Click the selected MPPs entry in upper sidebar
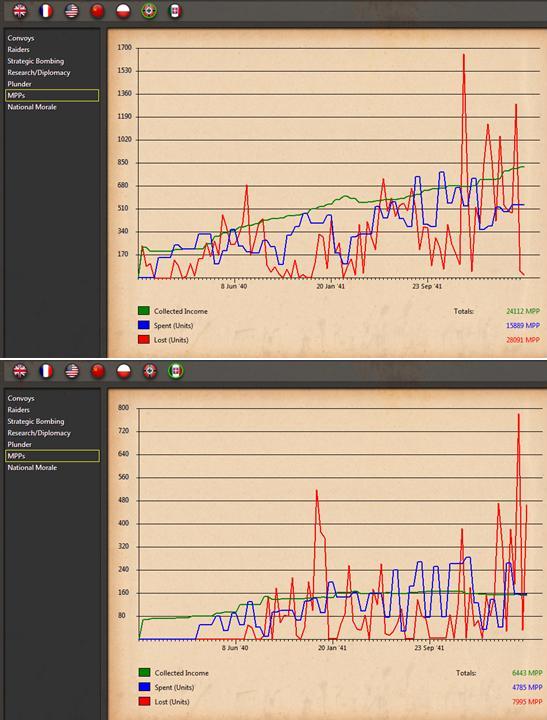 pyautogui.click(x=52, y=96)
